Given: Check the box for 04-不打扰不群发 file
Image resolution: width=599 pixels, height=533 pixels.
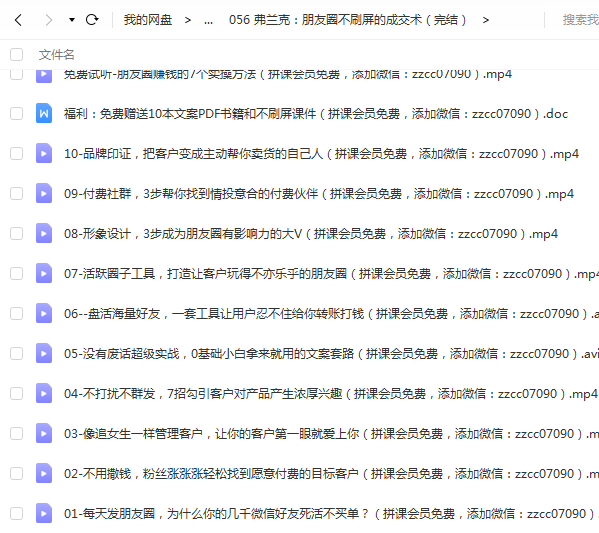Looking at the screenshot, I should (16, 394).
